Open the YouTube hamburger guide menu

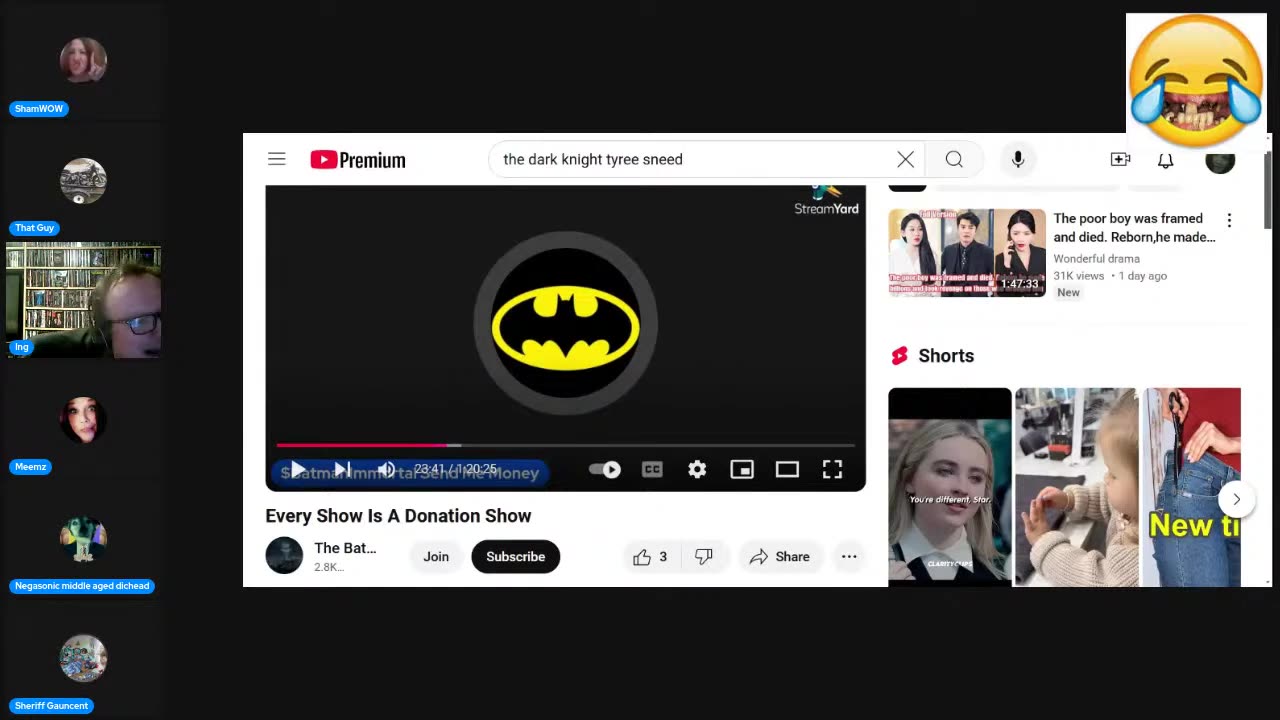click(x=277, y=159)
